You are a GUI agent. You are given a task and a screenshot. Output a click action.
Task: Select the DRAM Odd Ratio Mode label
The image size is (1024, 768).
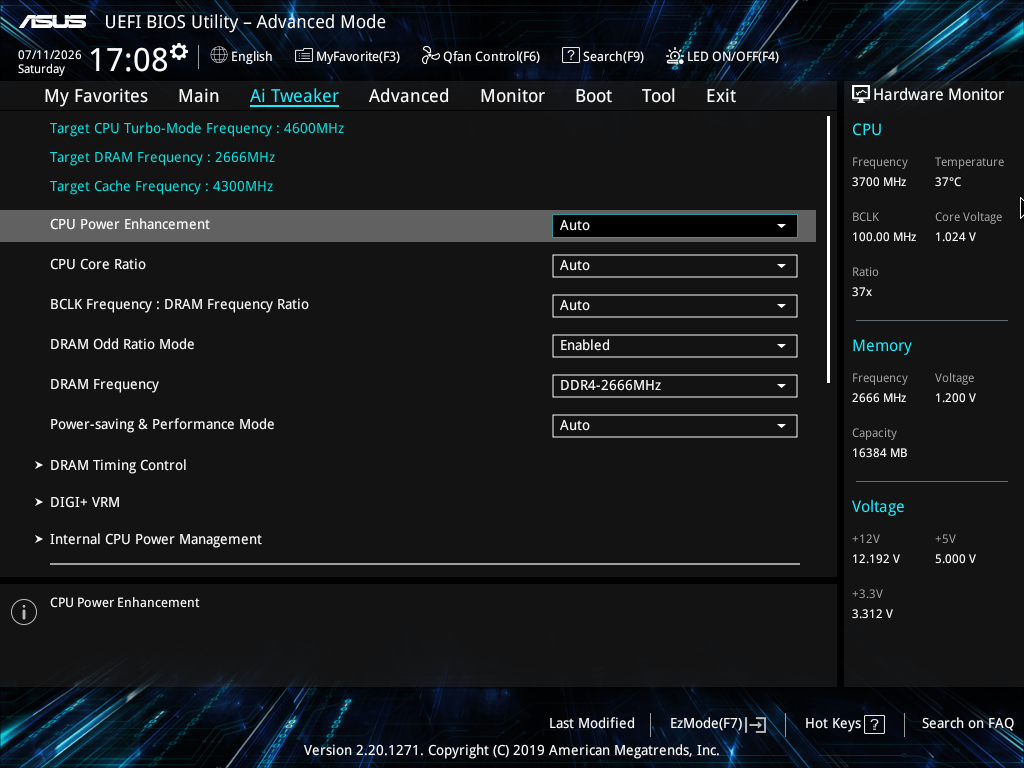pos(122,344)
